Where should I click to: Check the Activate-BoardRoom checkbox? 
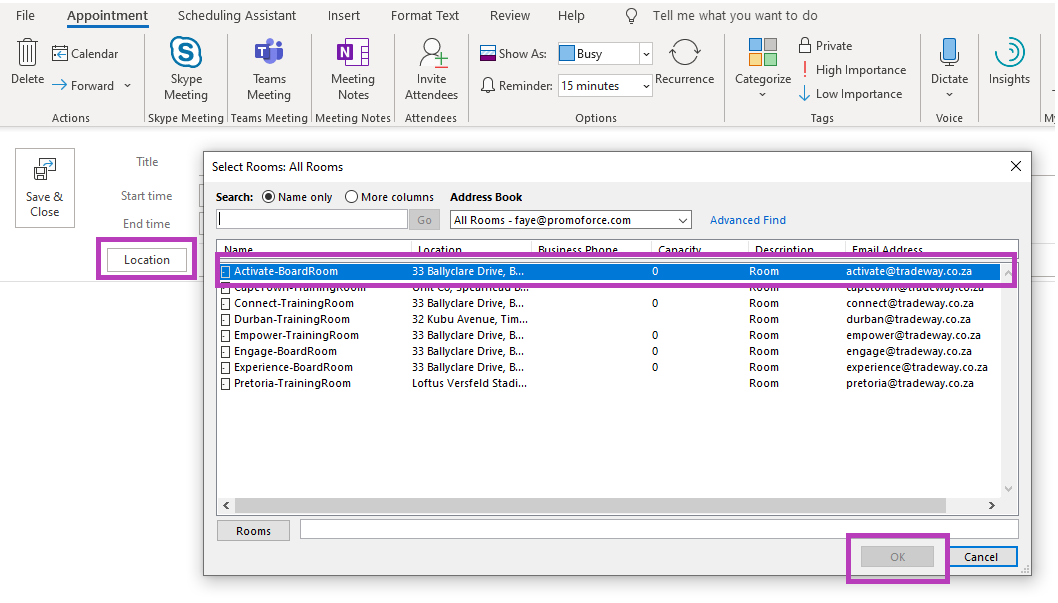pyautogui.click(x=225, y=271)
